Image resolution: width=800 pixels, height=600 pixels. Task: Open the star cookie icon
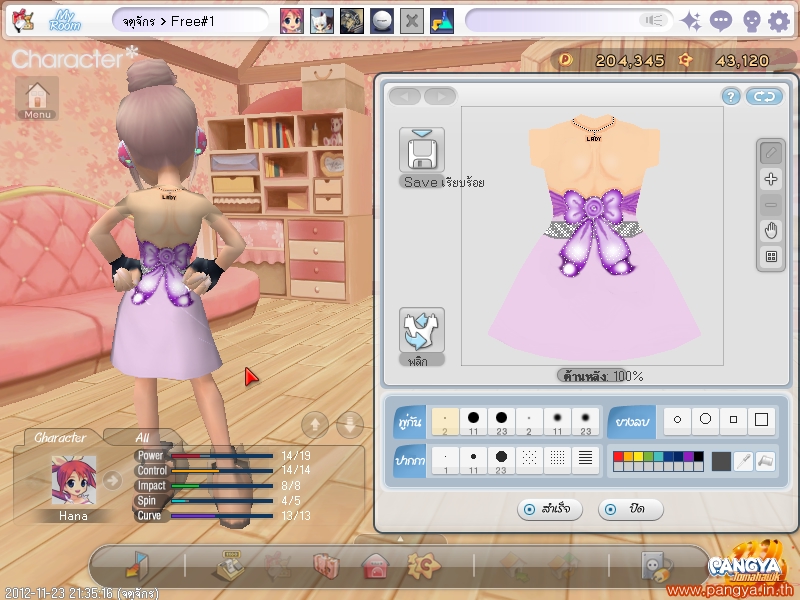click(423, 565)
